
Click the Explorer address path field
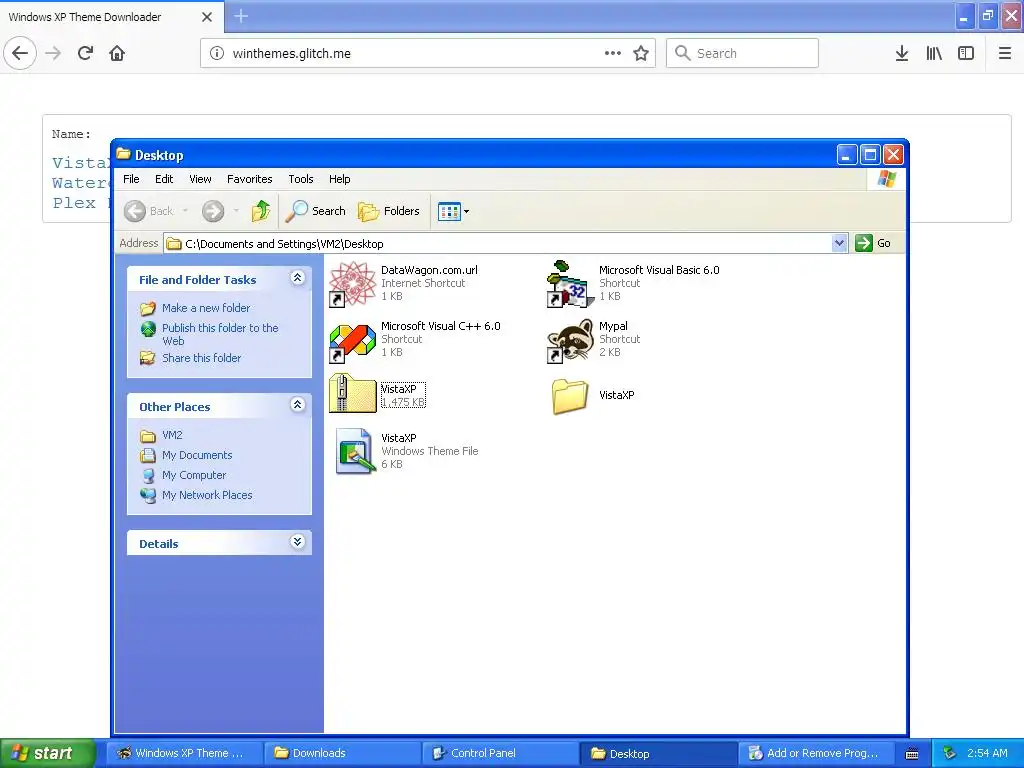coord(498,244)
